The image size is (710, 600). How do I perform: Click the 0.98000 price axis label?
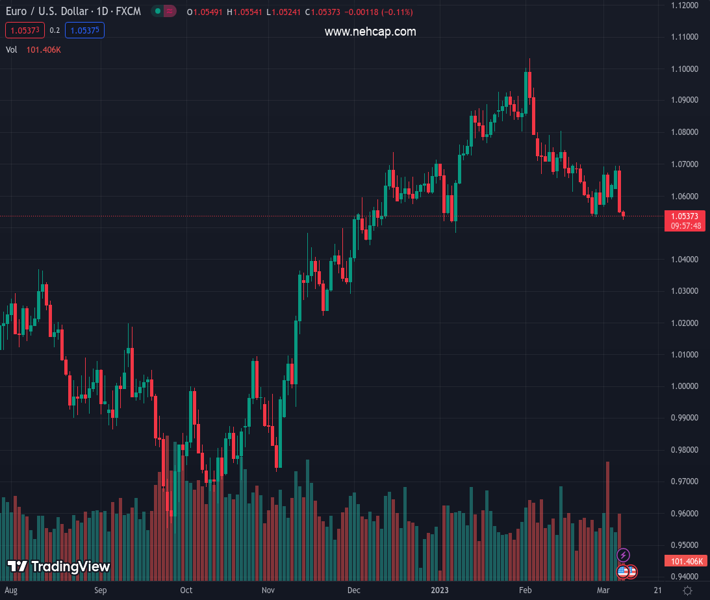684,450
